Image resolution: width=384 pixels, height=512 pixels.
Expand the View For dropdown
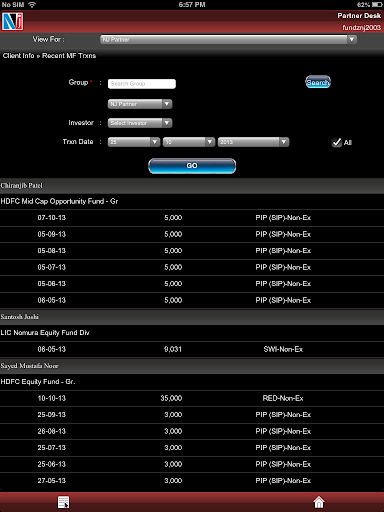pos(228,39)
